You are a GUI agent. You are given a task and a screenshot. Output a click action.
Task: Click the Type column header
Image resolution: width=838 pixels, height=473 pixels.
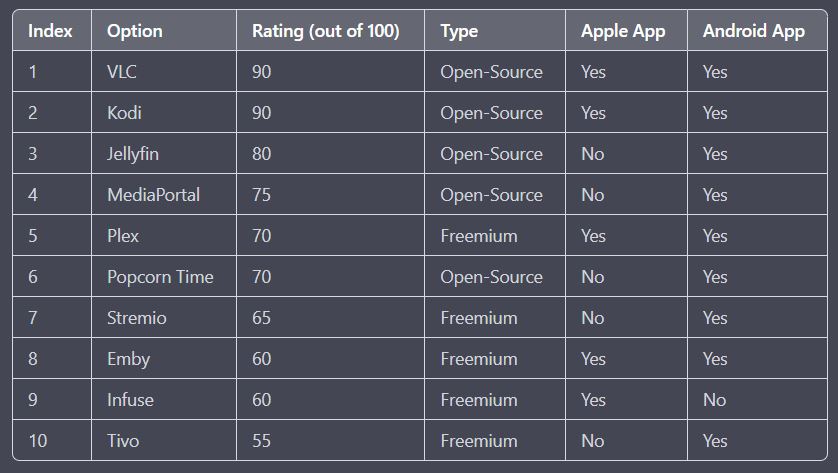[x=459, y=31]
